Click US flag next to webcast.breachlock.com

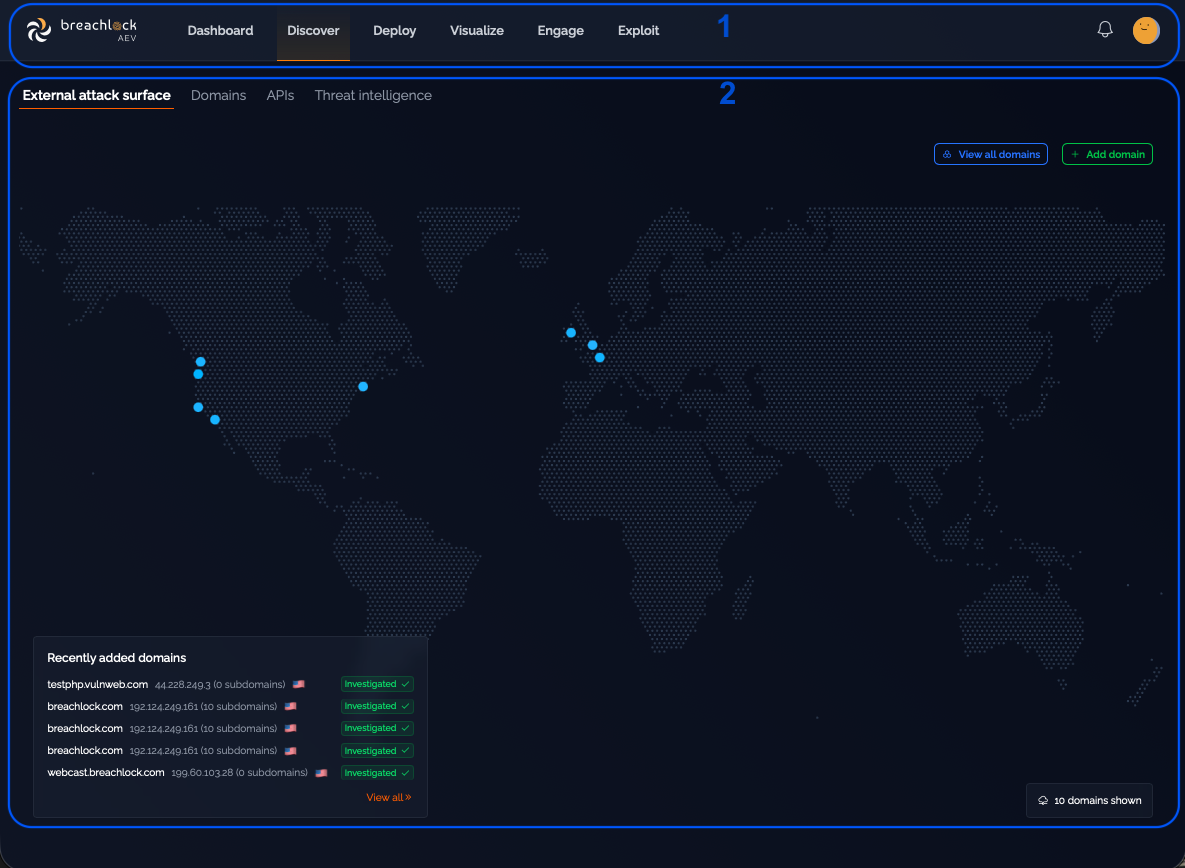coord(321,773)
